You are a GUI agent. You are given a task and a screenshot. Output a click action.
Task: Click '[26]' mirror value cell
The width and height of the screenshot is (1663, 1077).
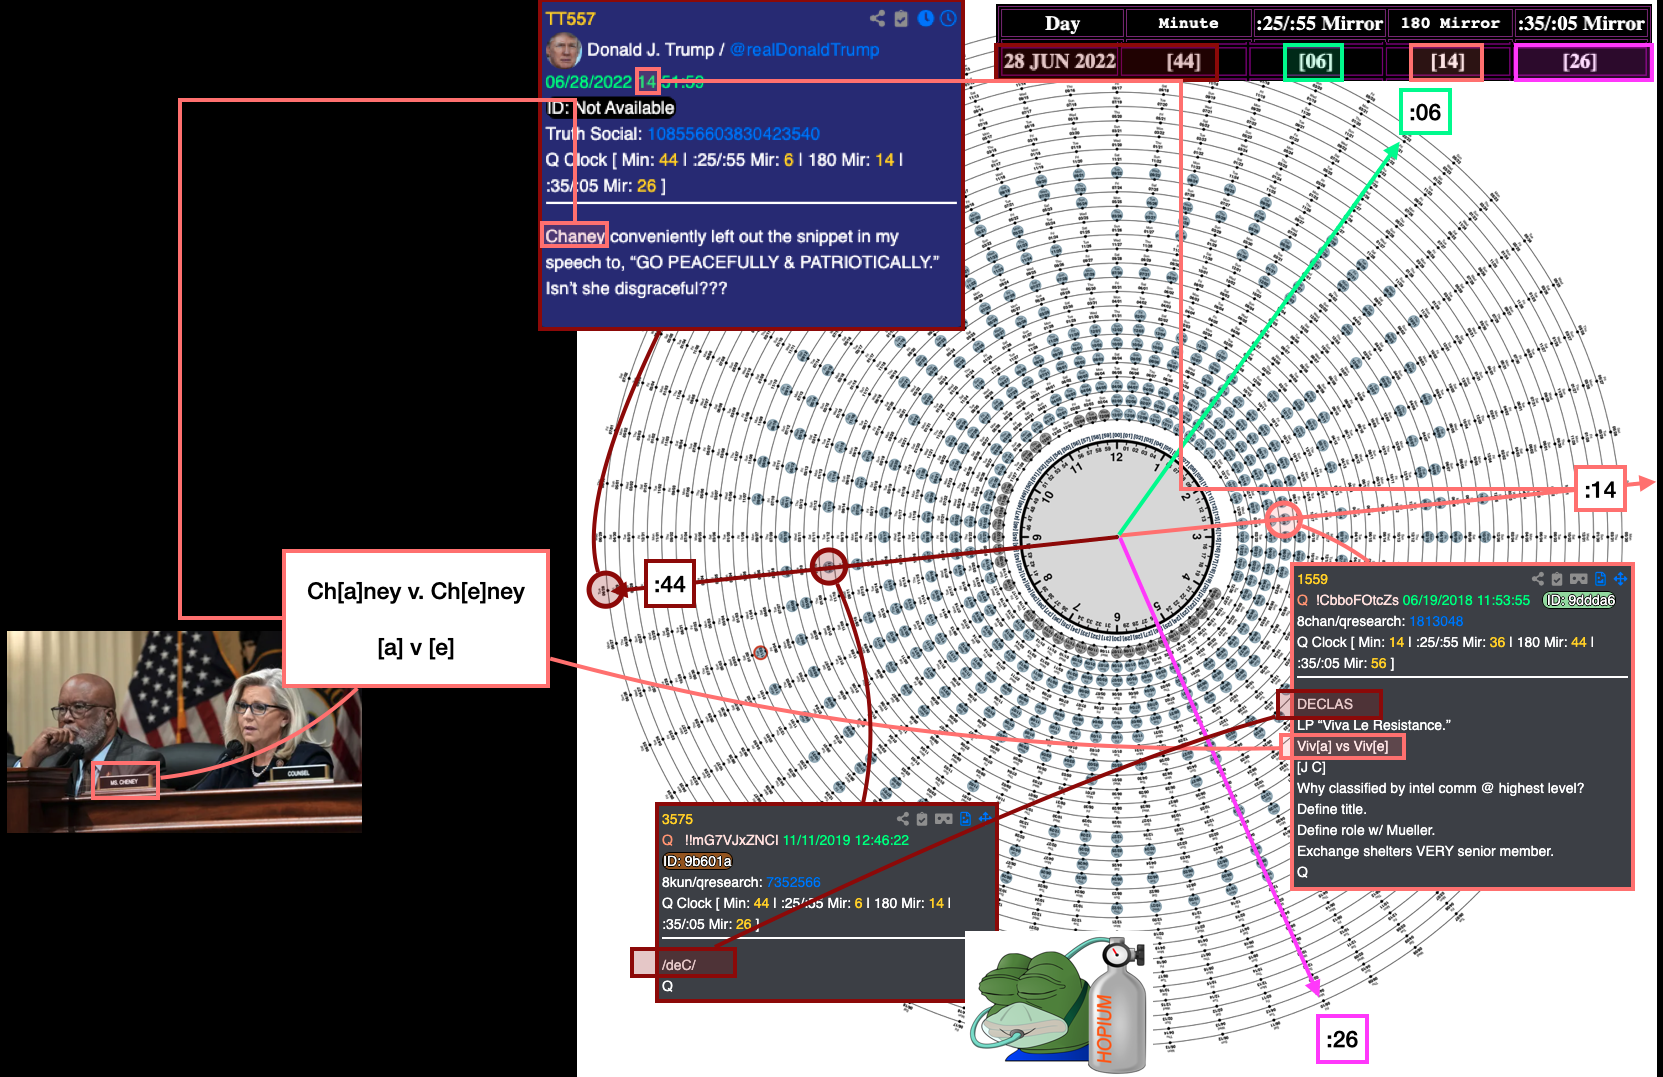[1580, 62]
